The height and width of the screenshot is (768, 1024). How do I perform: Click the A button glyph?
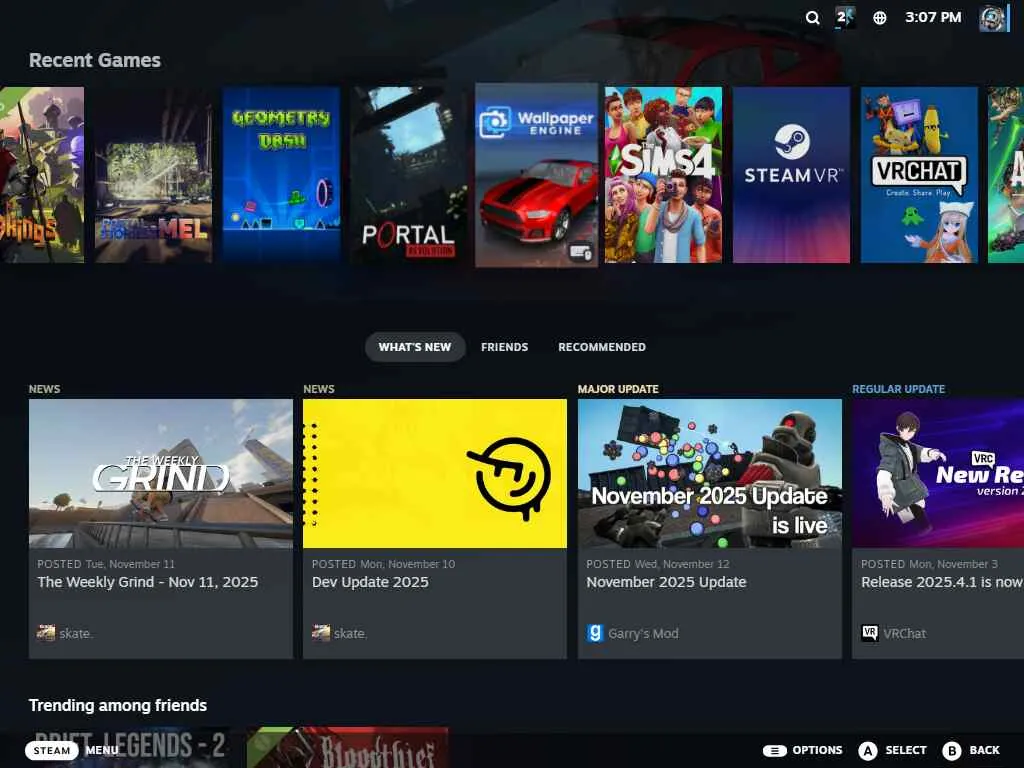(868, 751)
